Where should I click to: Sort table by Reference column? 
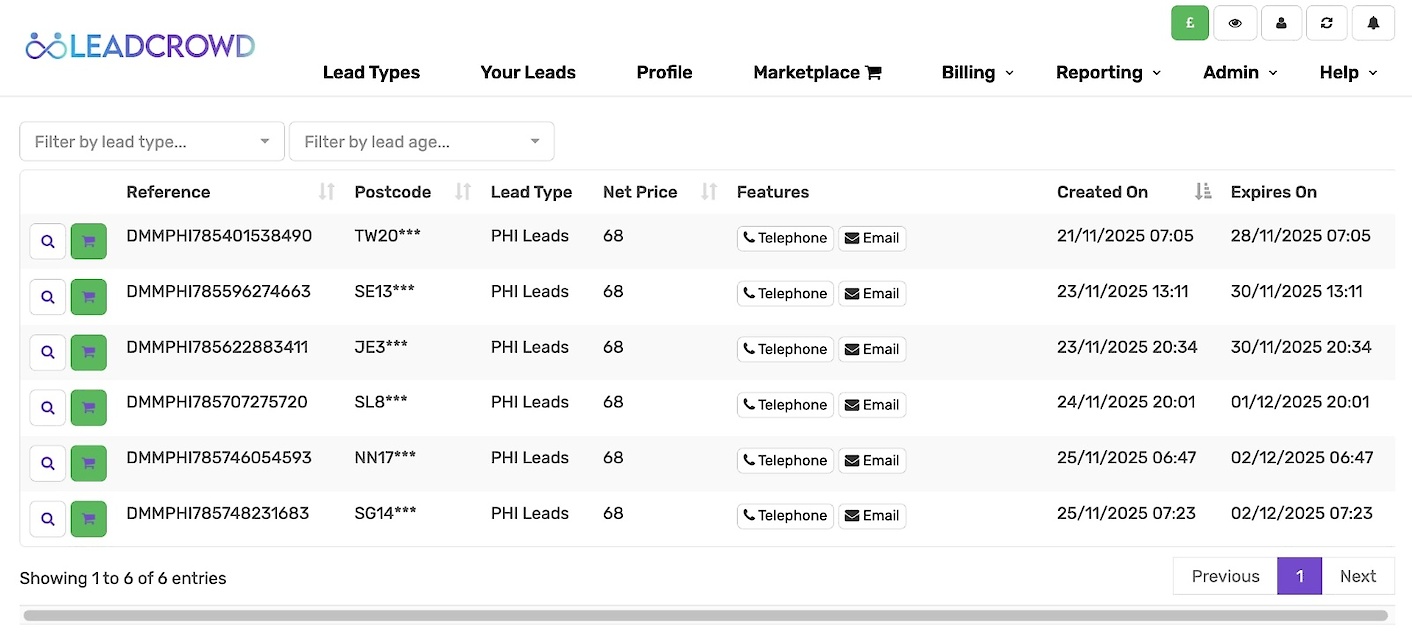click(326, 192)
